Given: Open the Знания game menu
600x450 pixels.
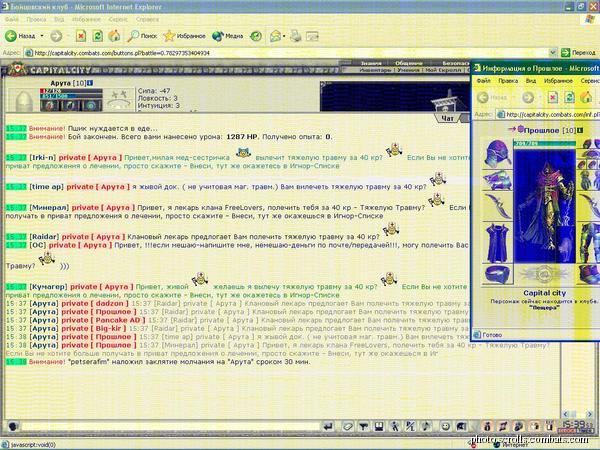Looking at the screenshot, I should pos(371,63).
